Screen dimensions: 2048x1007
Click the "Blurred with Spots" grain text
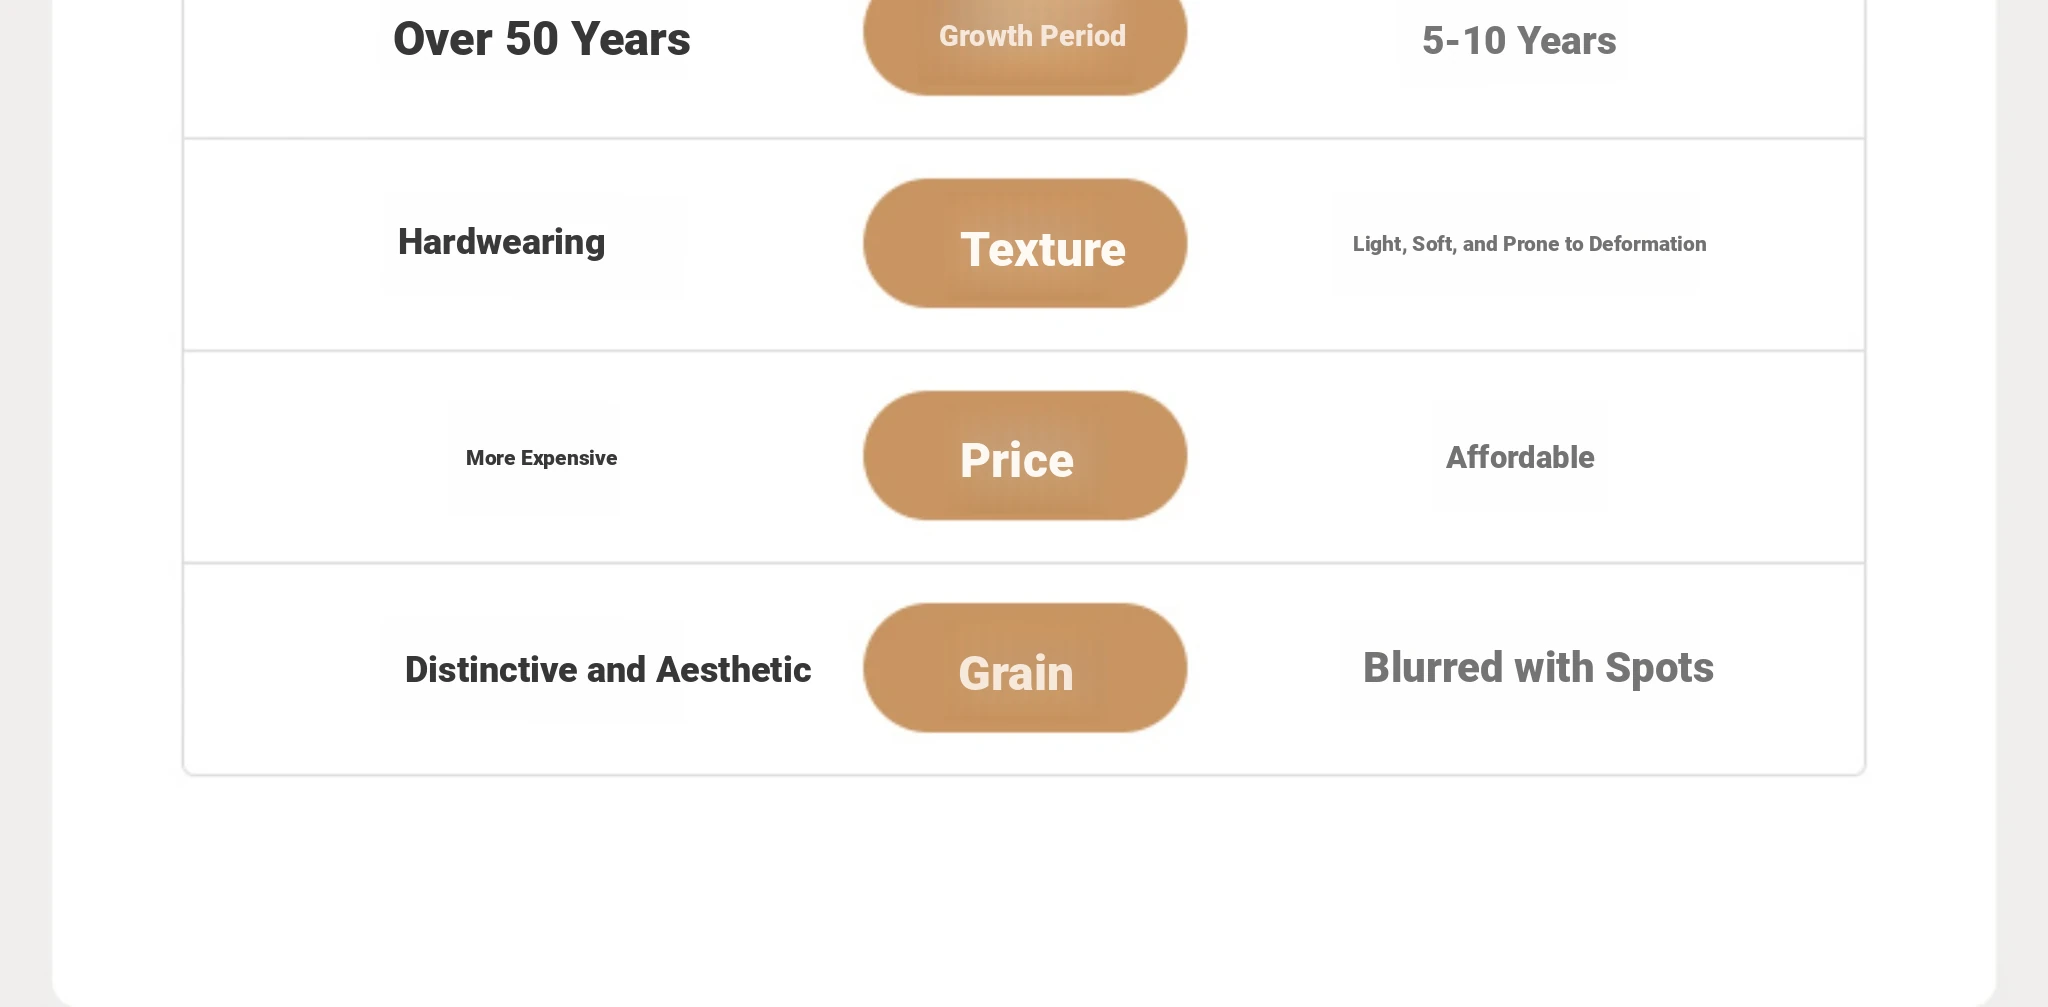(x=1538, y=668)
